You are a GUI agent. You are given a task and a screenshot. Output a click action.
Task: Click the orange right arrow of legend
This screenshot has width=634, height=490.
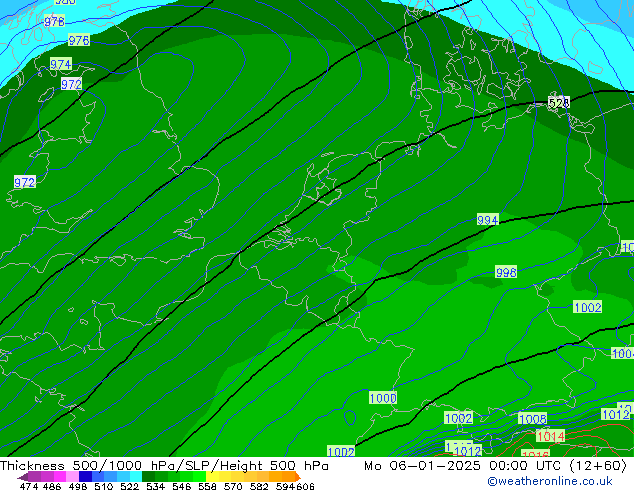click(298, 477)
